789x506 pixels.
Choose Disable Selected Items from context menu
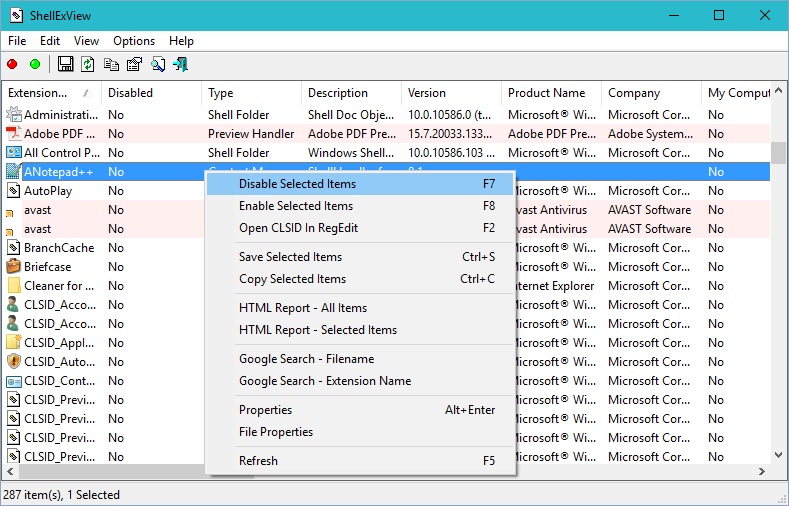click(297, 184)
